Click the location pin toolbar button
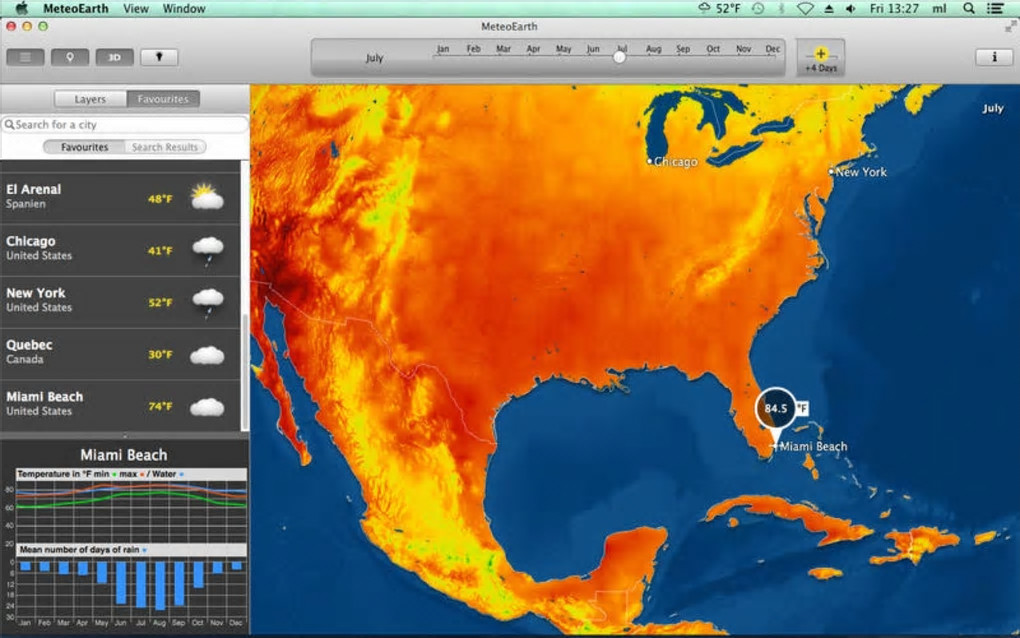1020x638 pixels. (70, 57)
